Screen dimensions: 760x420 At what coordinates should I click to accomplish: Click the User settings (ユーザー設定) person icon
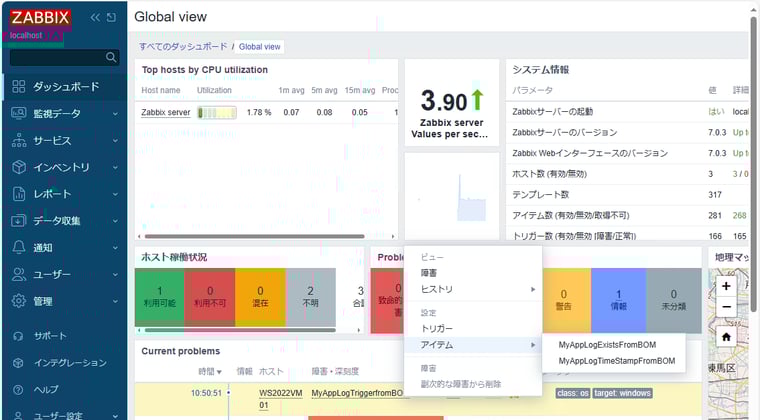click(18, 416)
